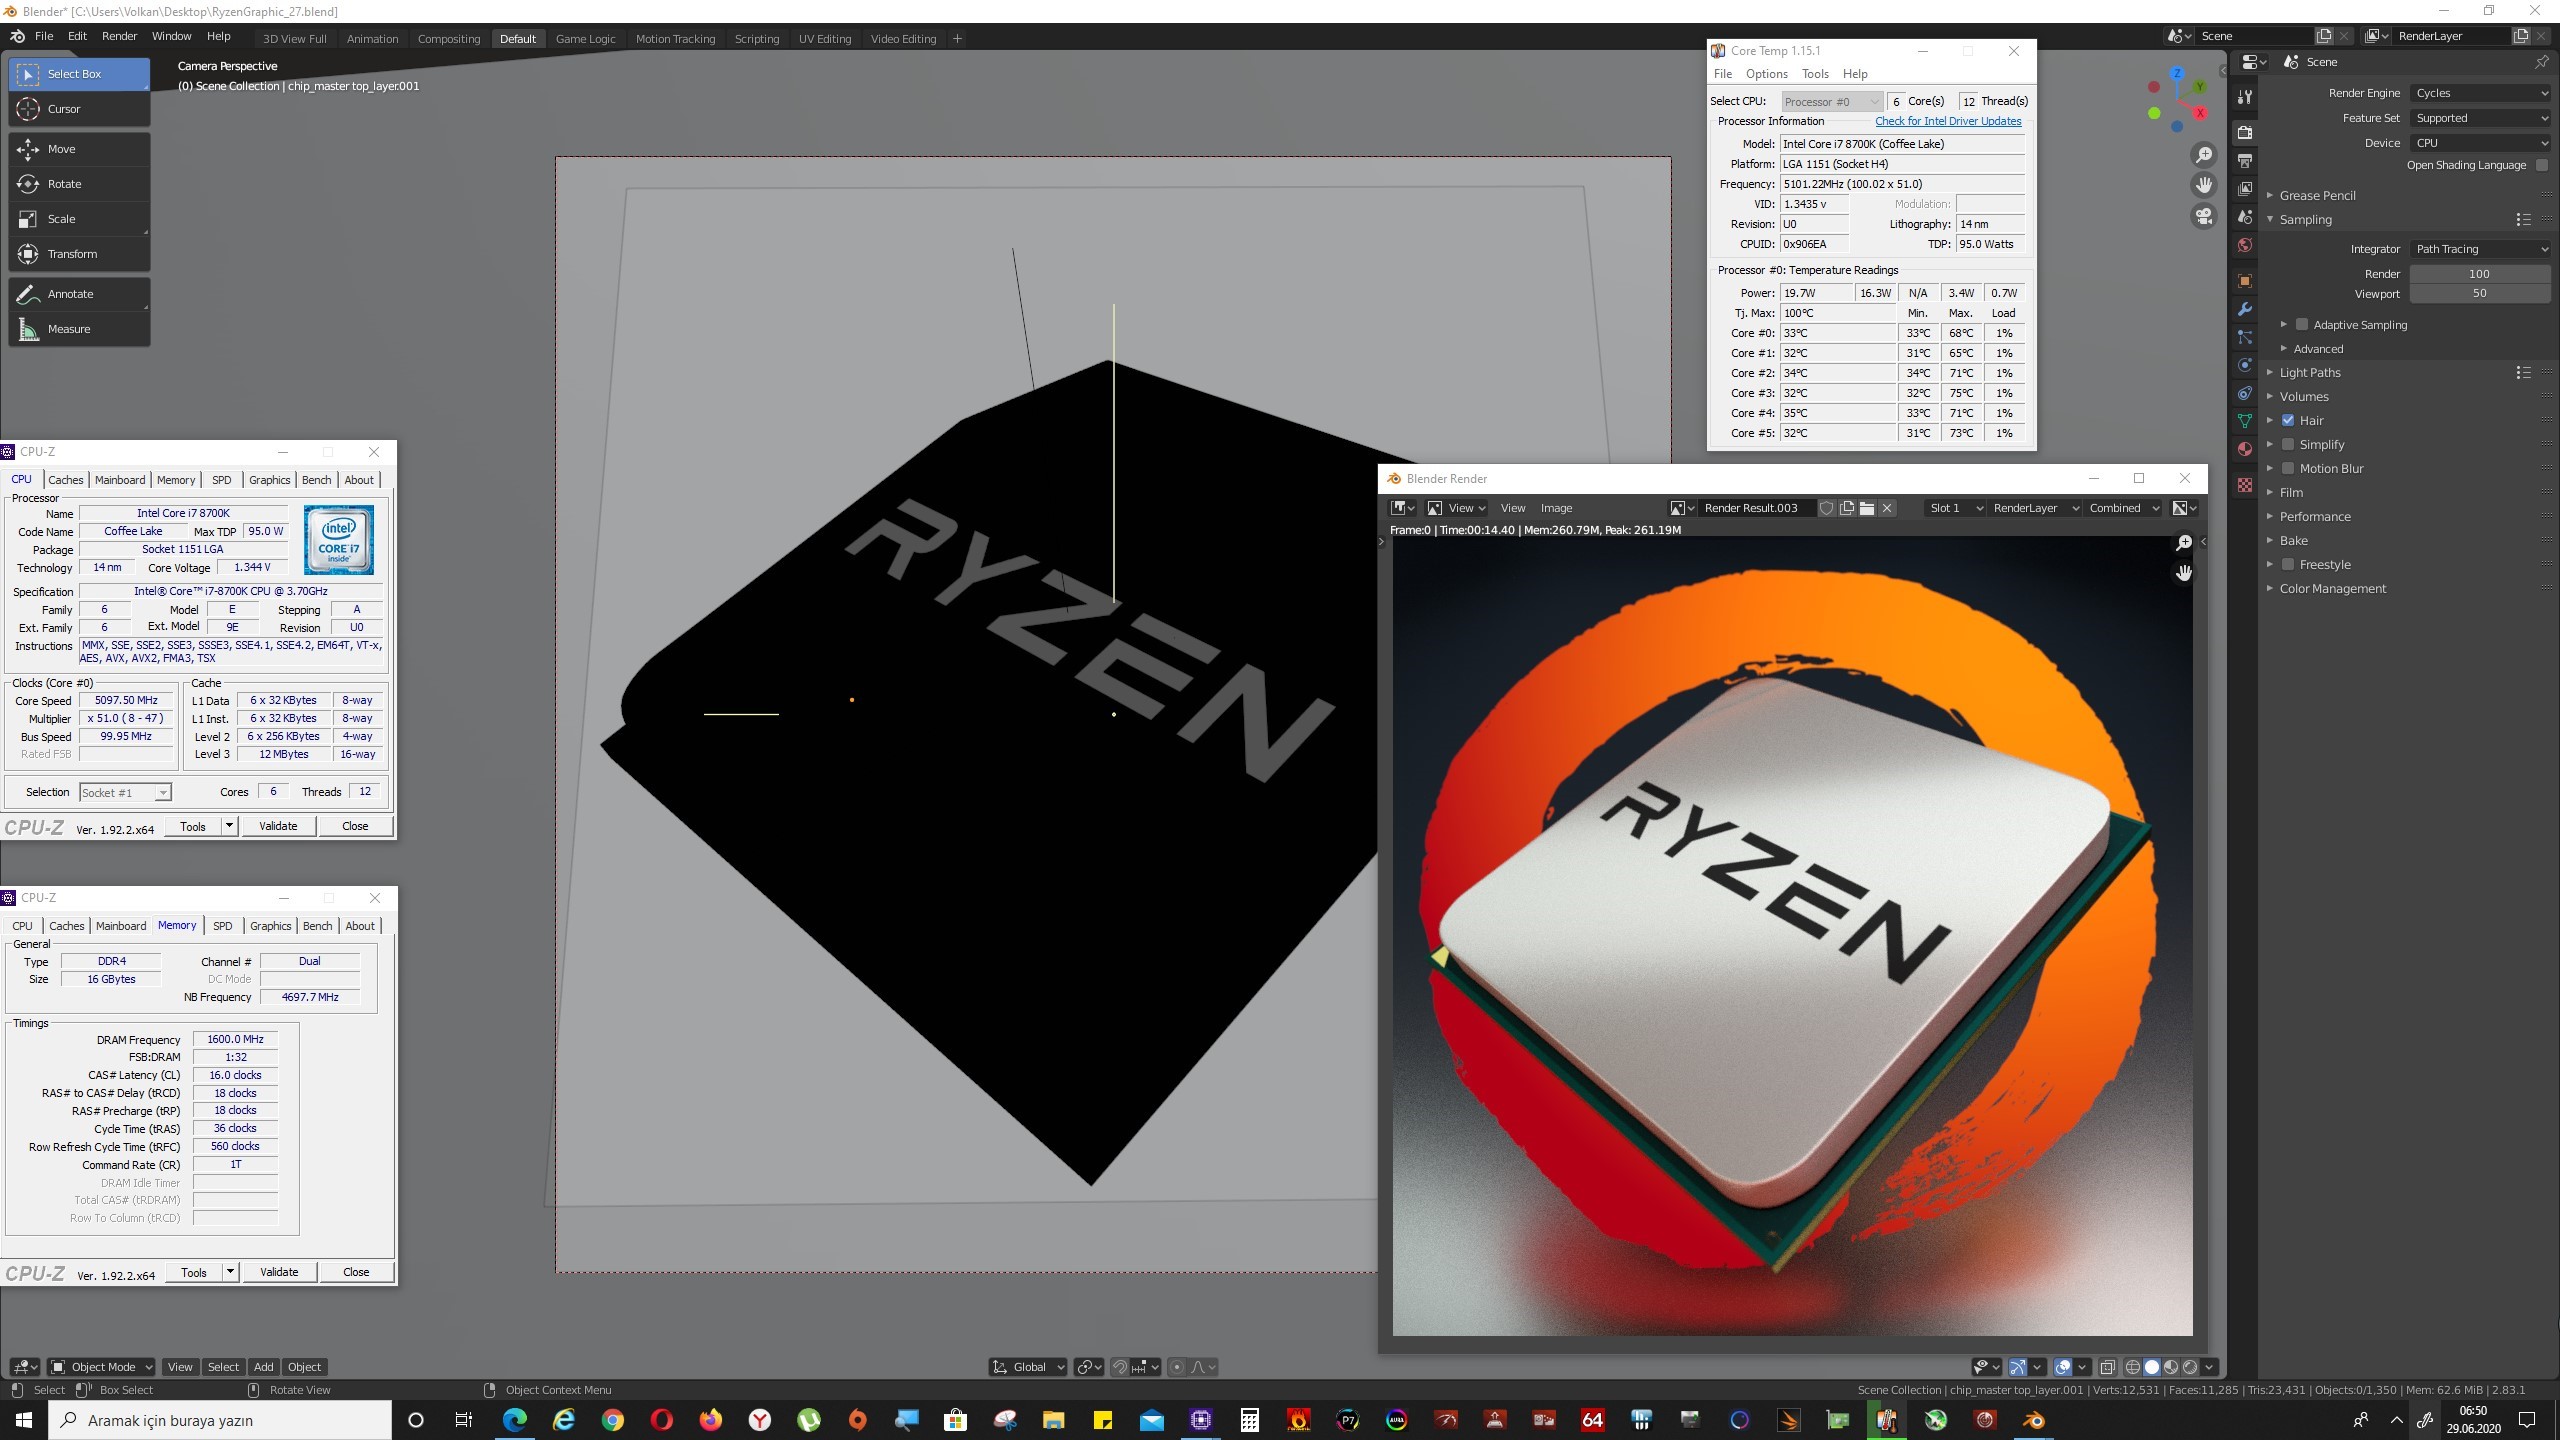Activate the Annotate tool
The height and width of the screenshot is (1440, 2560).
(79, 294)
